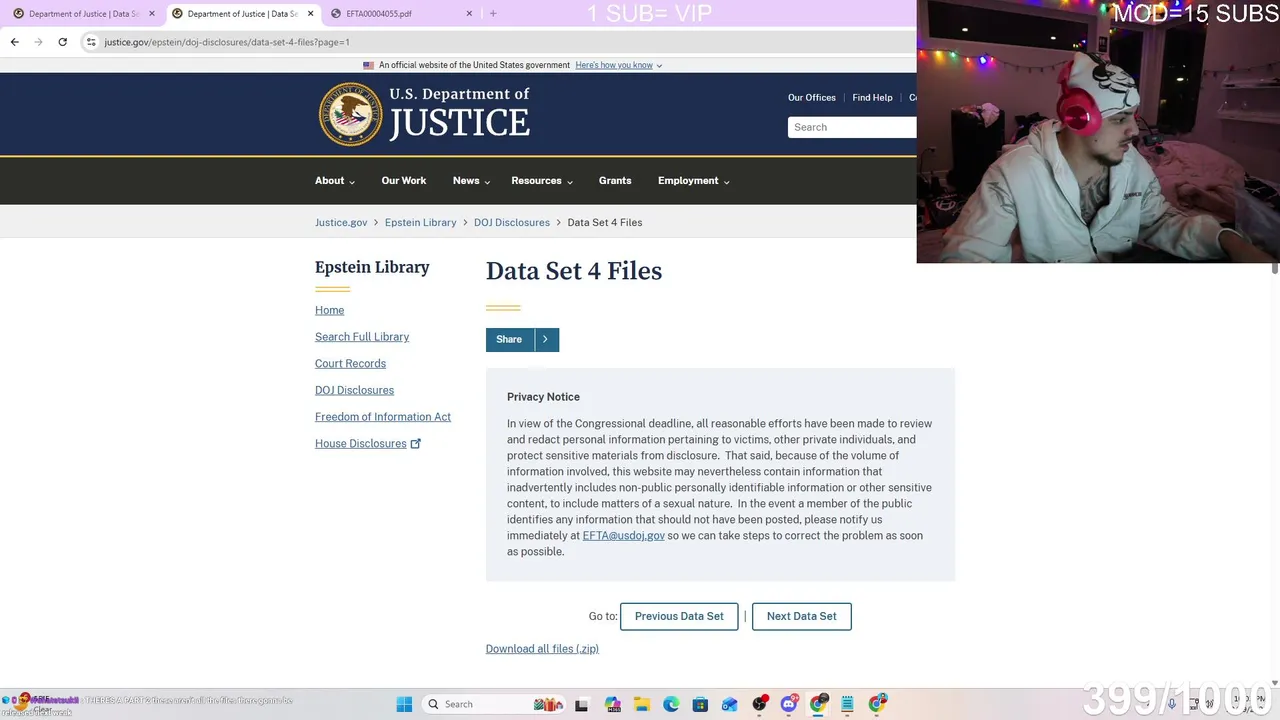The height and width of the screenshot is (720, 1280).
Task: Click the Department of Justice seal logo
Action: tap(350, 114)
